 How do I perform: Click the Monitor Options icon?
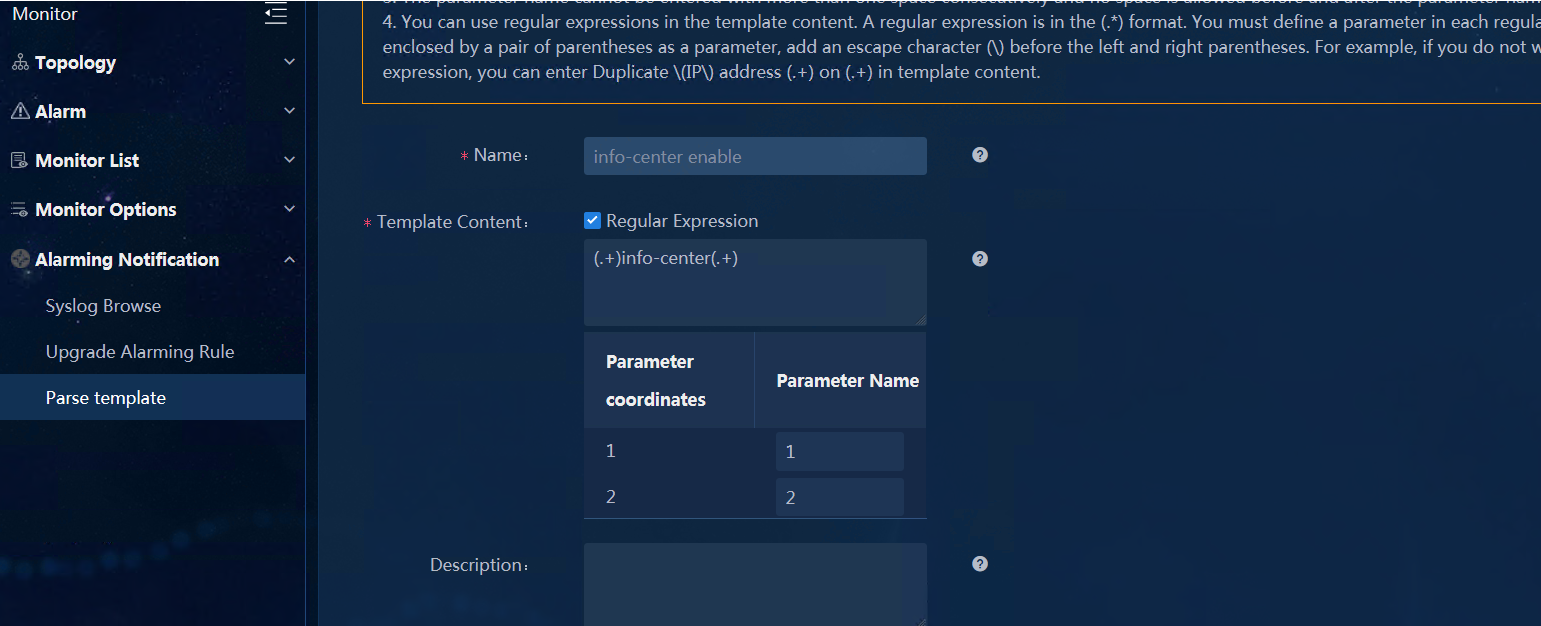pos(20,209)
